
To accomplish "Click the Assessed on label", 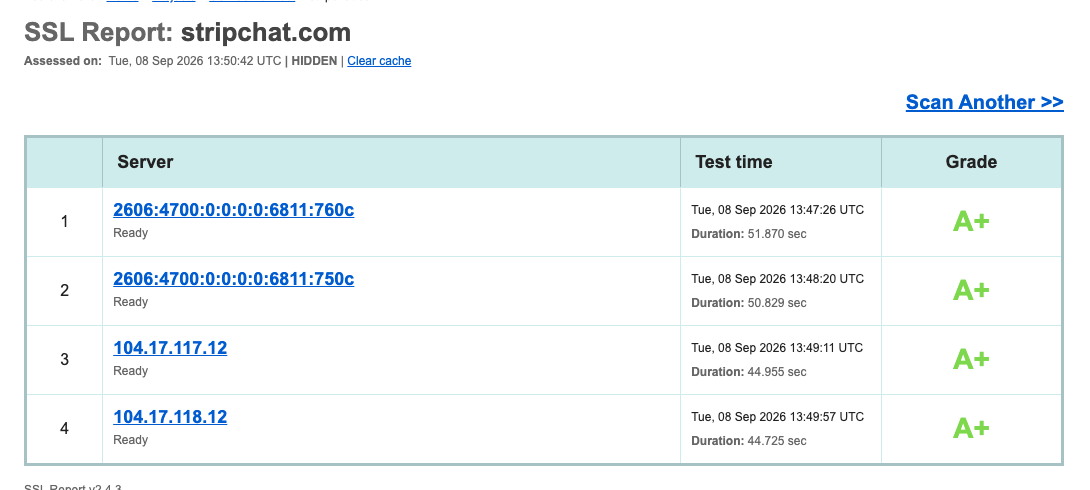I will 63,61.
